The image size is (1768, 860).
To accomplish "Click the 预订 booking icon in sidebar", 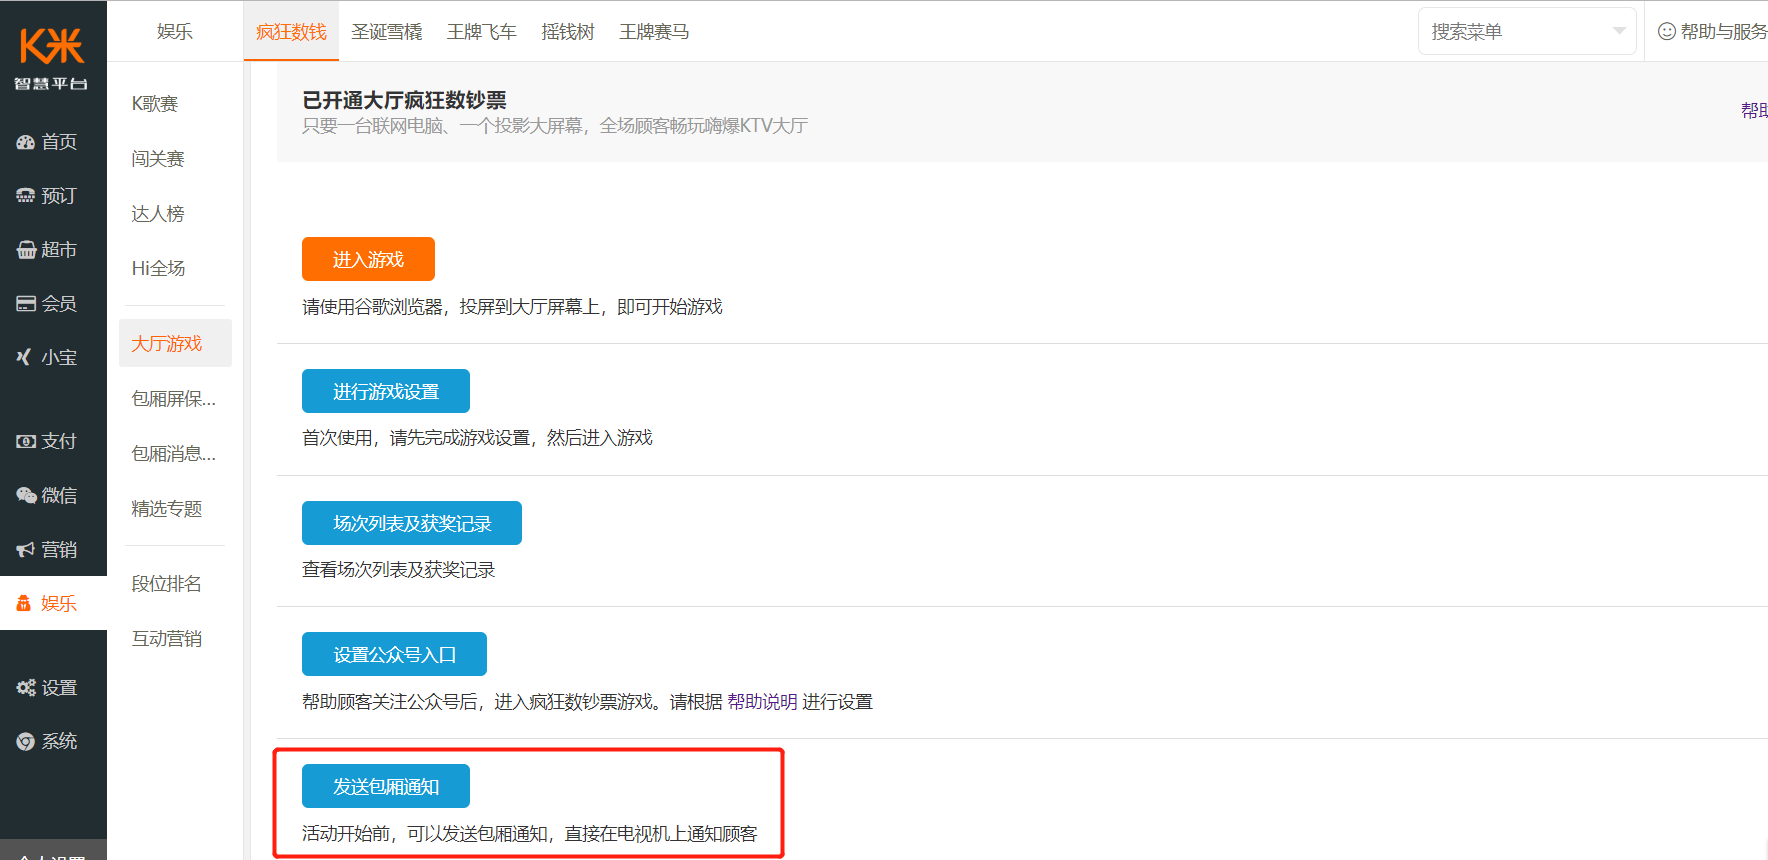I will 26,196.
